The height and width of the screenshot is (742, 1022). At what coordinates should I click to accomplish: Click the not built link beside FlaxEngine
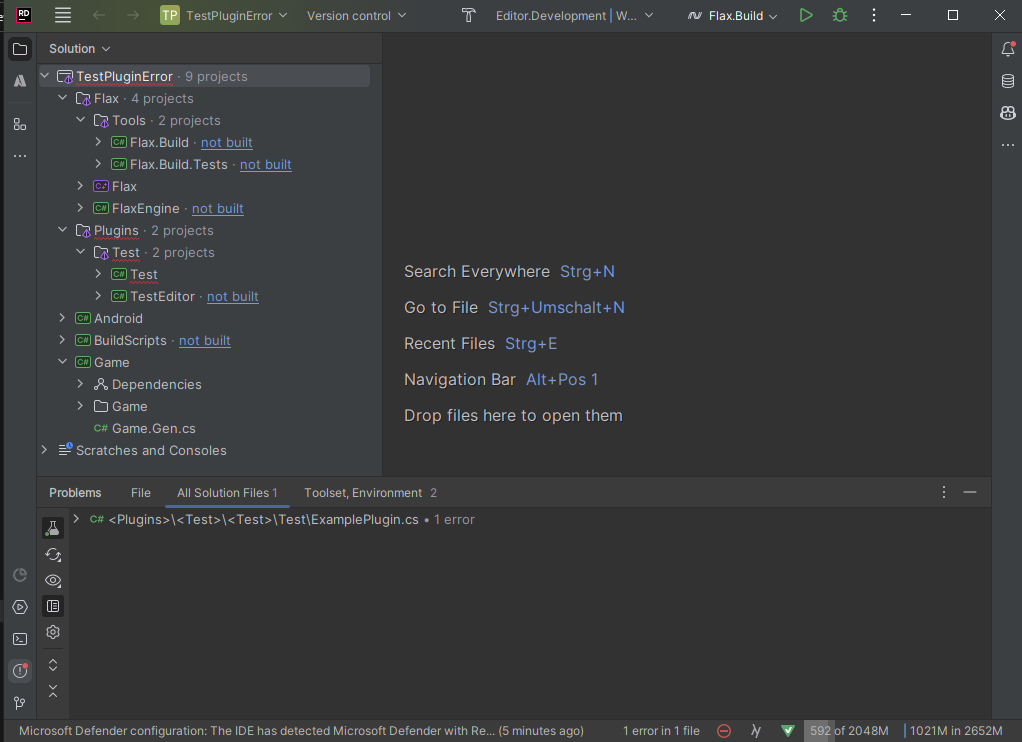pos(217,208)
